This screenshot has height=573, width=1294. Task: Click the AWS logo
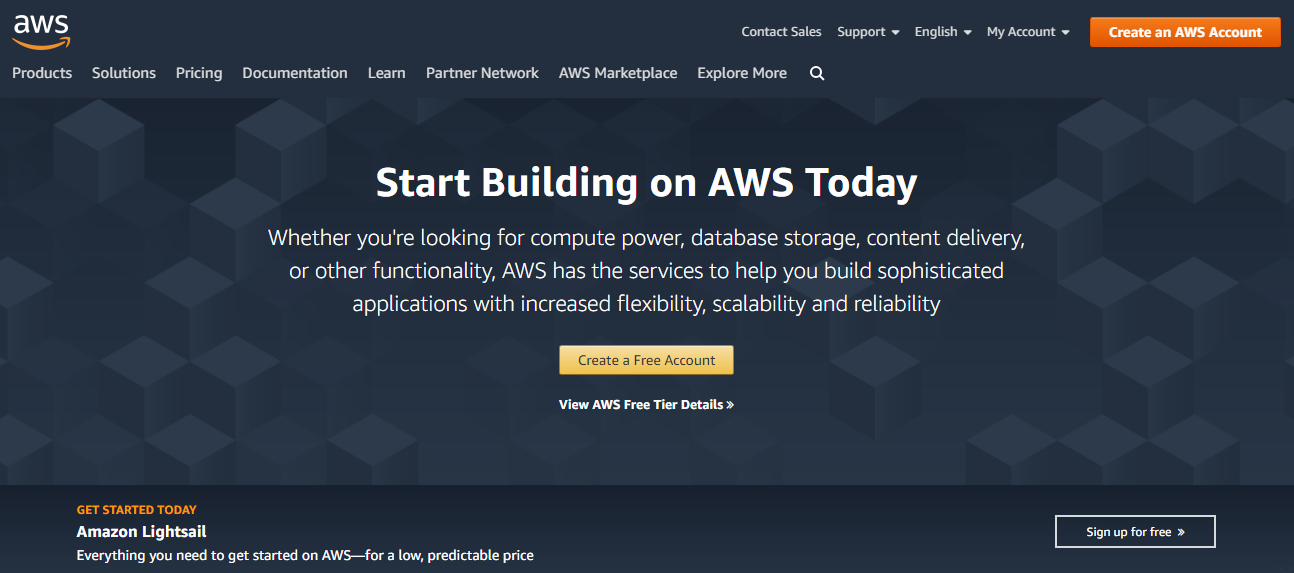pos(41,32)
